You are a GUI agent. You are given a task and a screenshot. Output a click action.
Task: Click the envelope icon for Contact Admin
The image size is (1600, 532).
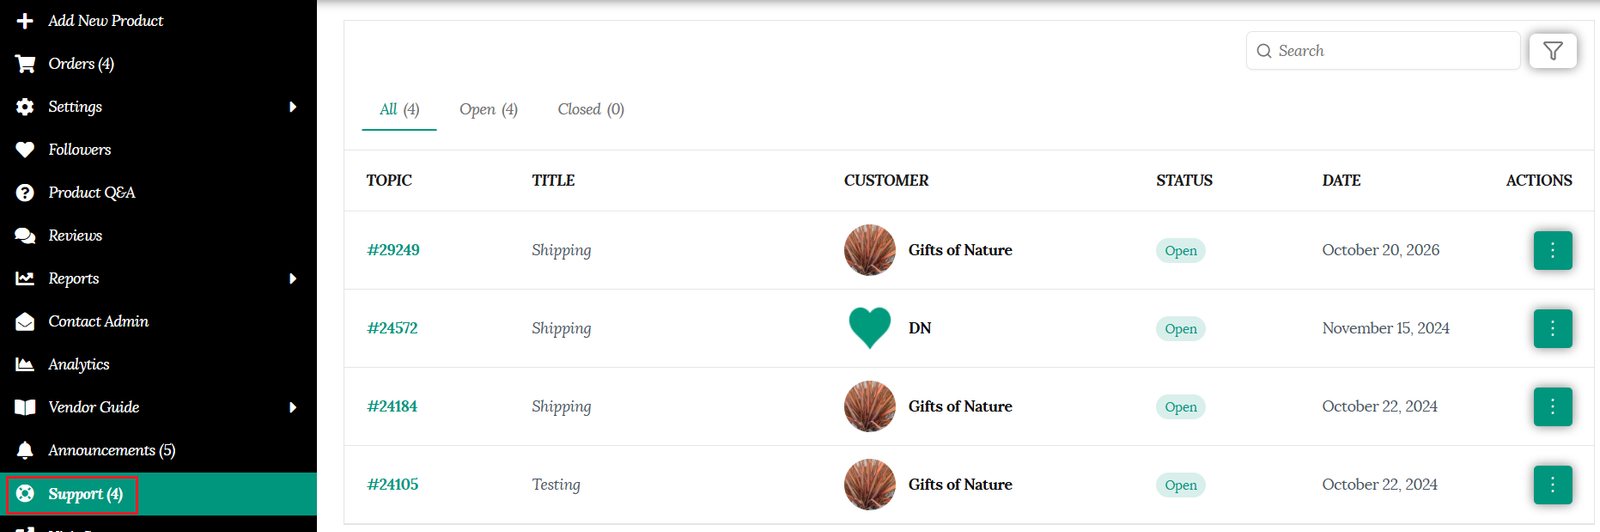tap(25, 321)
